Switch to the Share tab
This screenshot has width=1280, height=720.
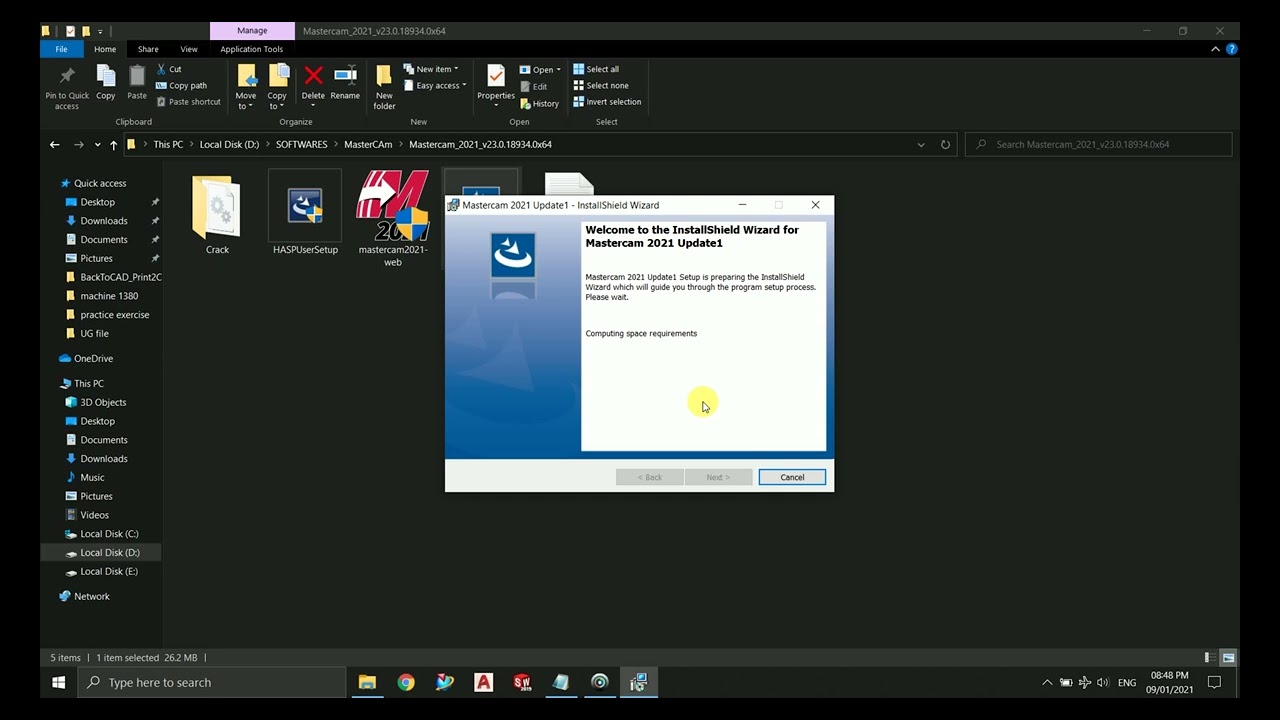coord(148,49)
